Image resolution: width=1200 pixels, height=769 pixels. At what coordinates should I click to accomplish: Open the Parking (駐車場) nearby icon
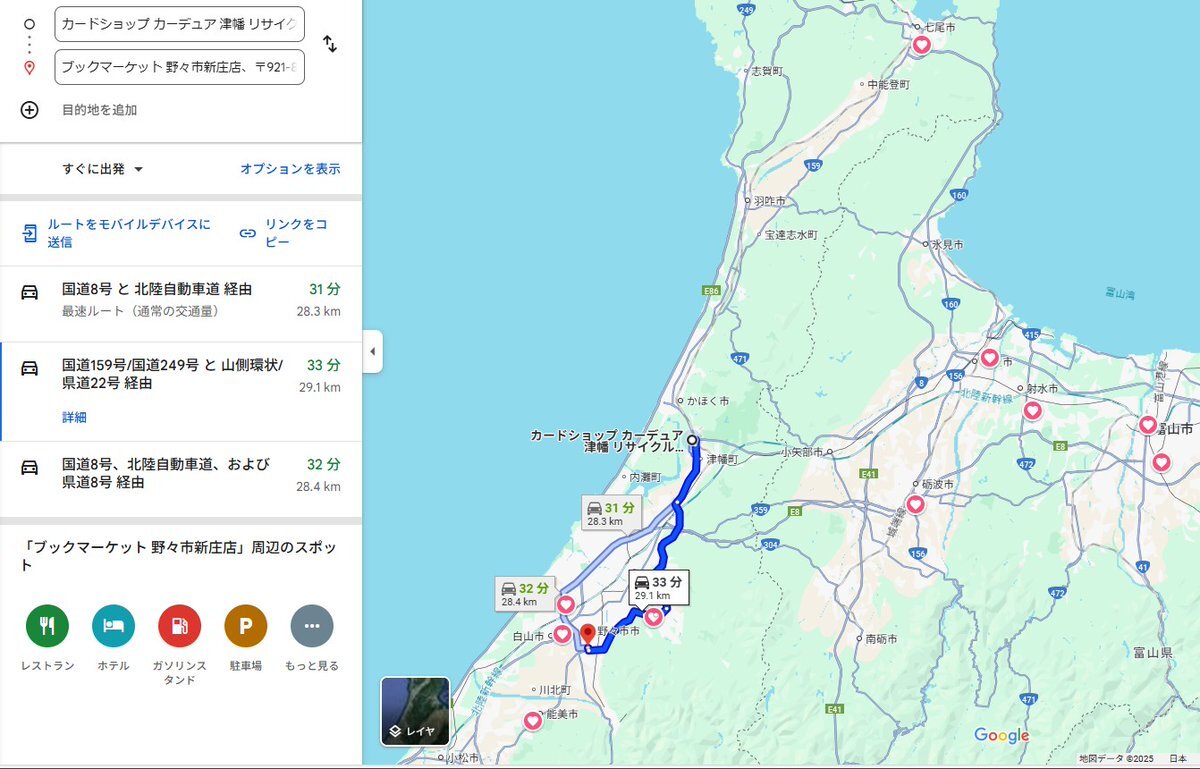point(246,626)
